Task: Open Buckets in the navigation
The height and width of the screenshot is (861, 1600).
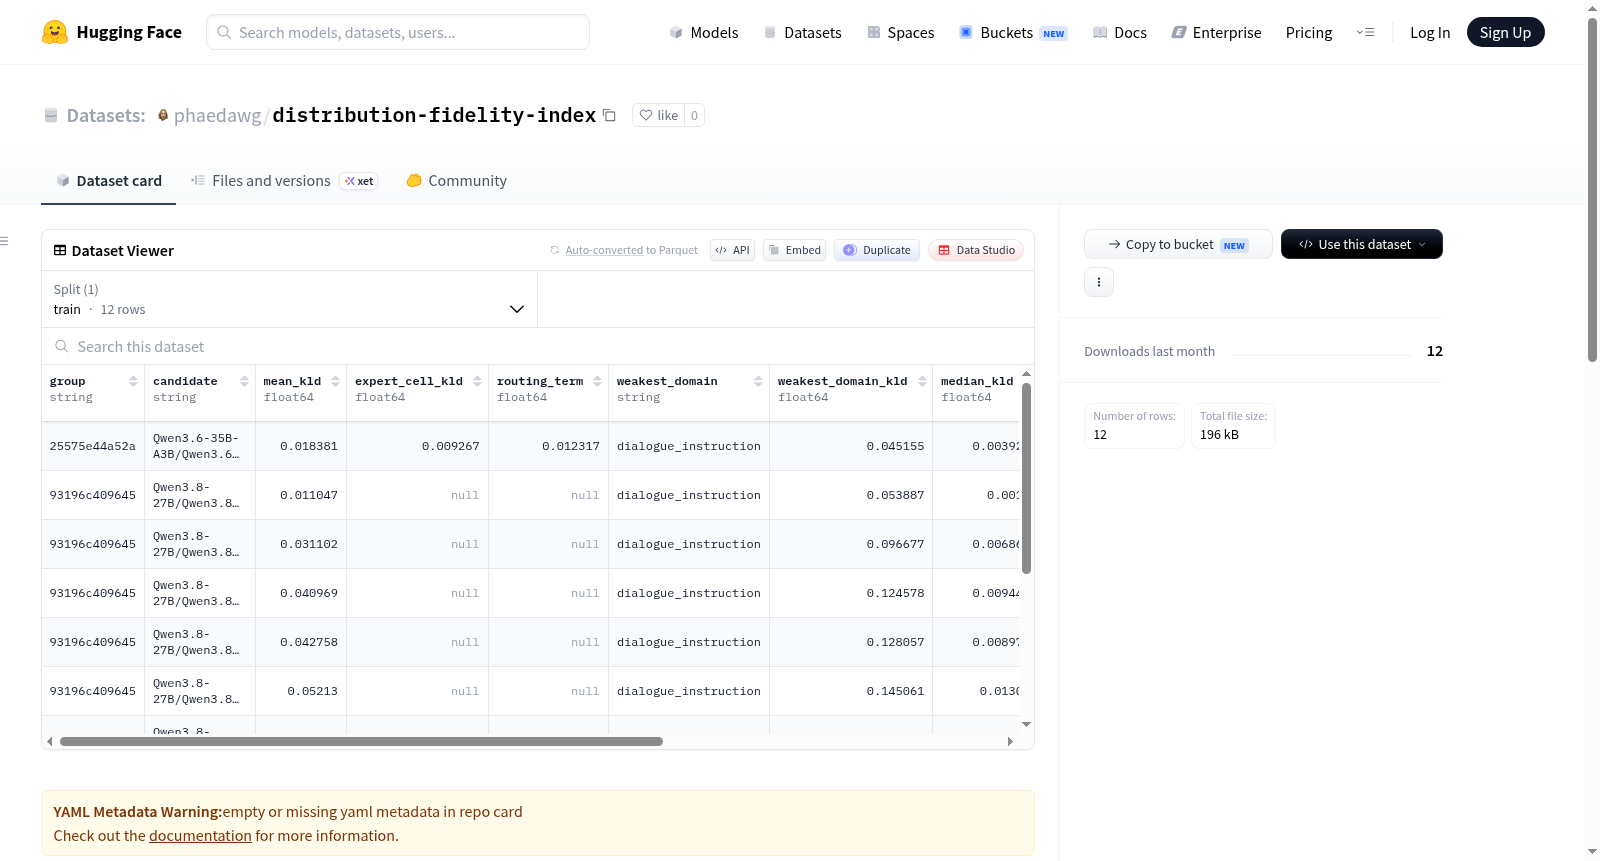Action: click(1013, 33)
